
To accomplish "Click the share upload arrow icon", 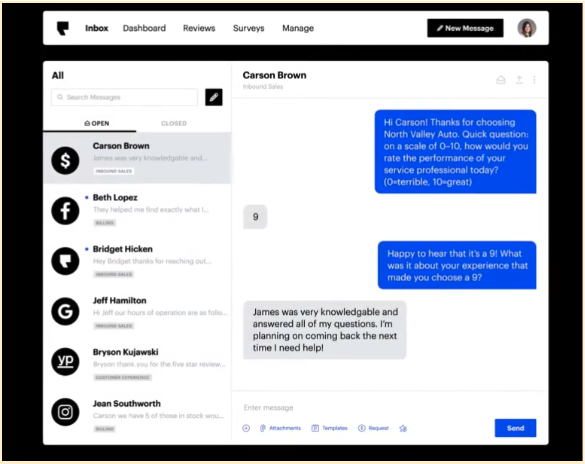I will point(519,79).
